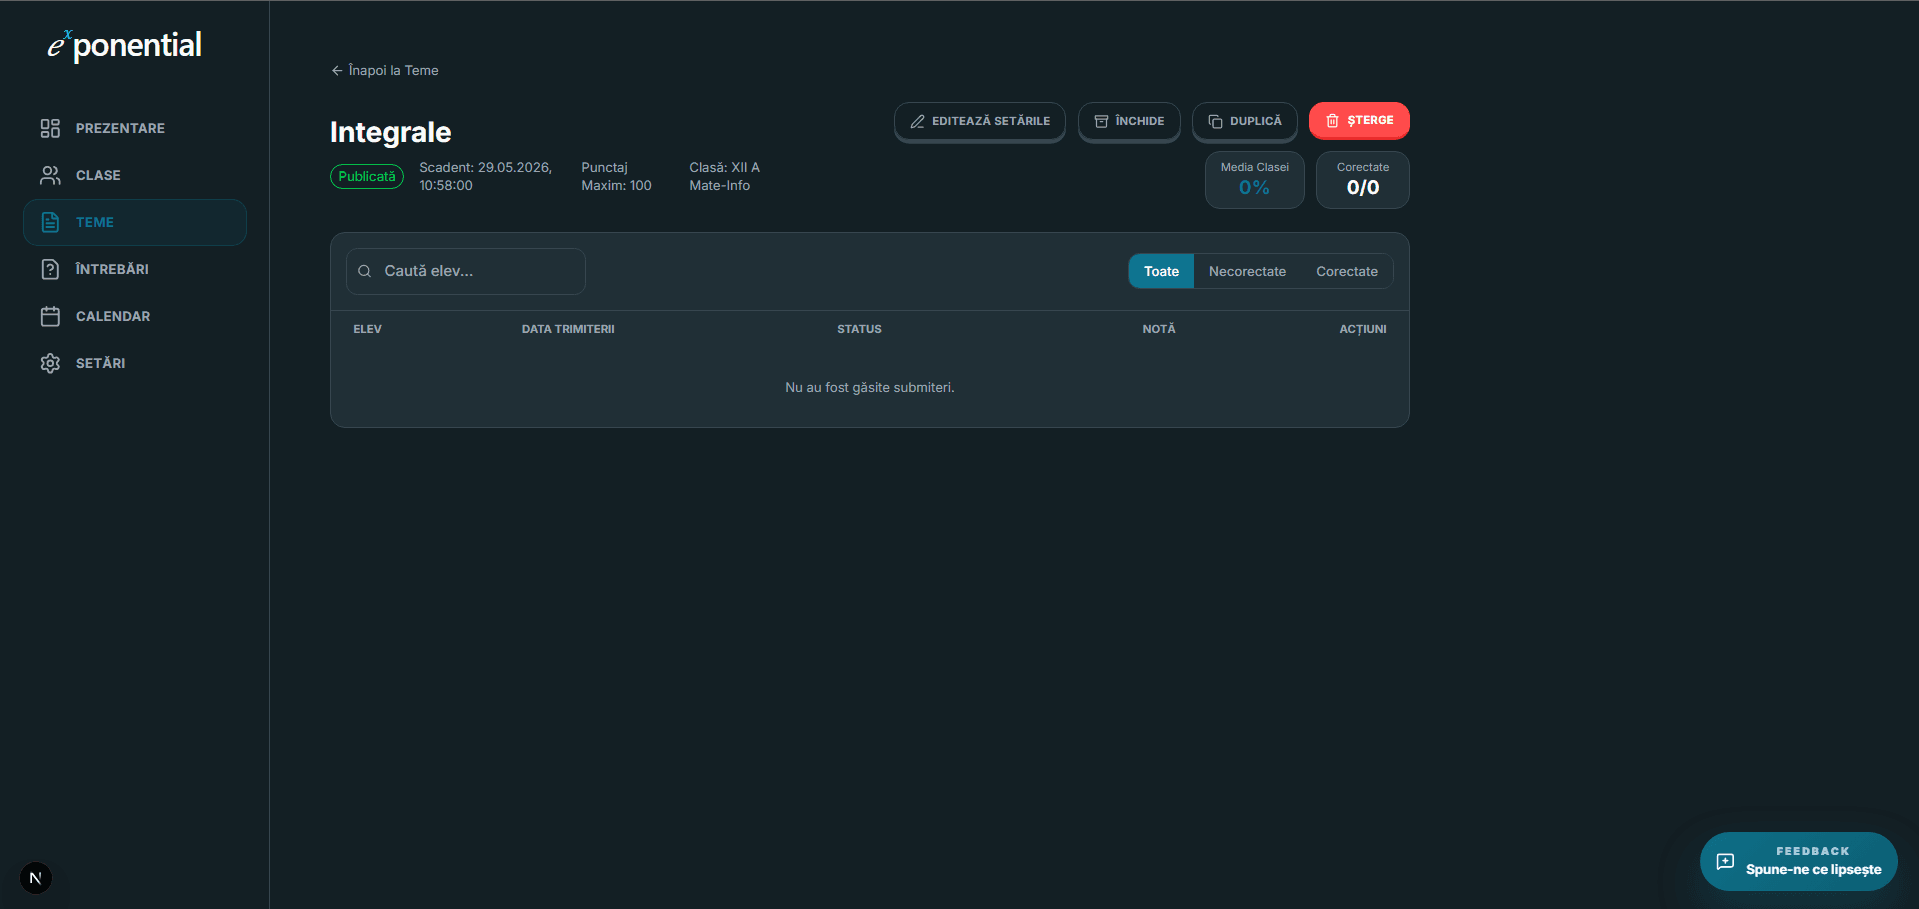Click the NOTĂ column header
Screen dimensions: 1919x909
pos(1159,329)
